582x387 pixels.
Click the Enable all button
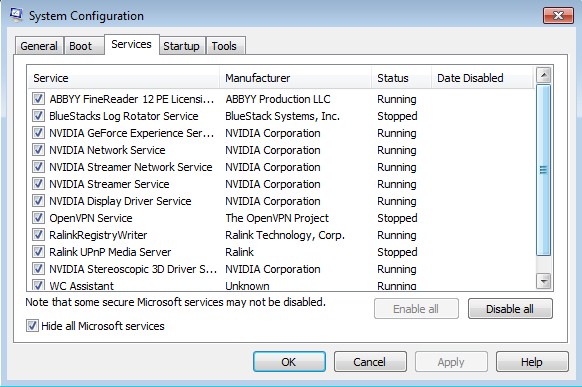(x=416, y=309)
